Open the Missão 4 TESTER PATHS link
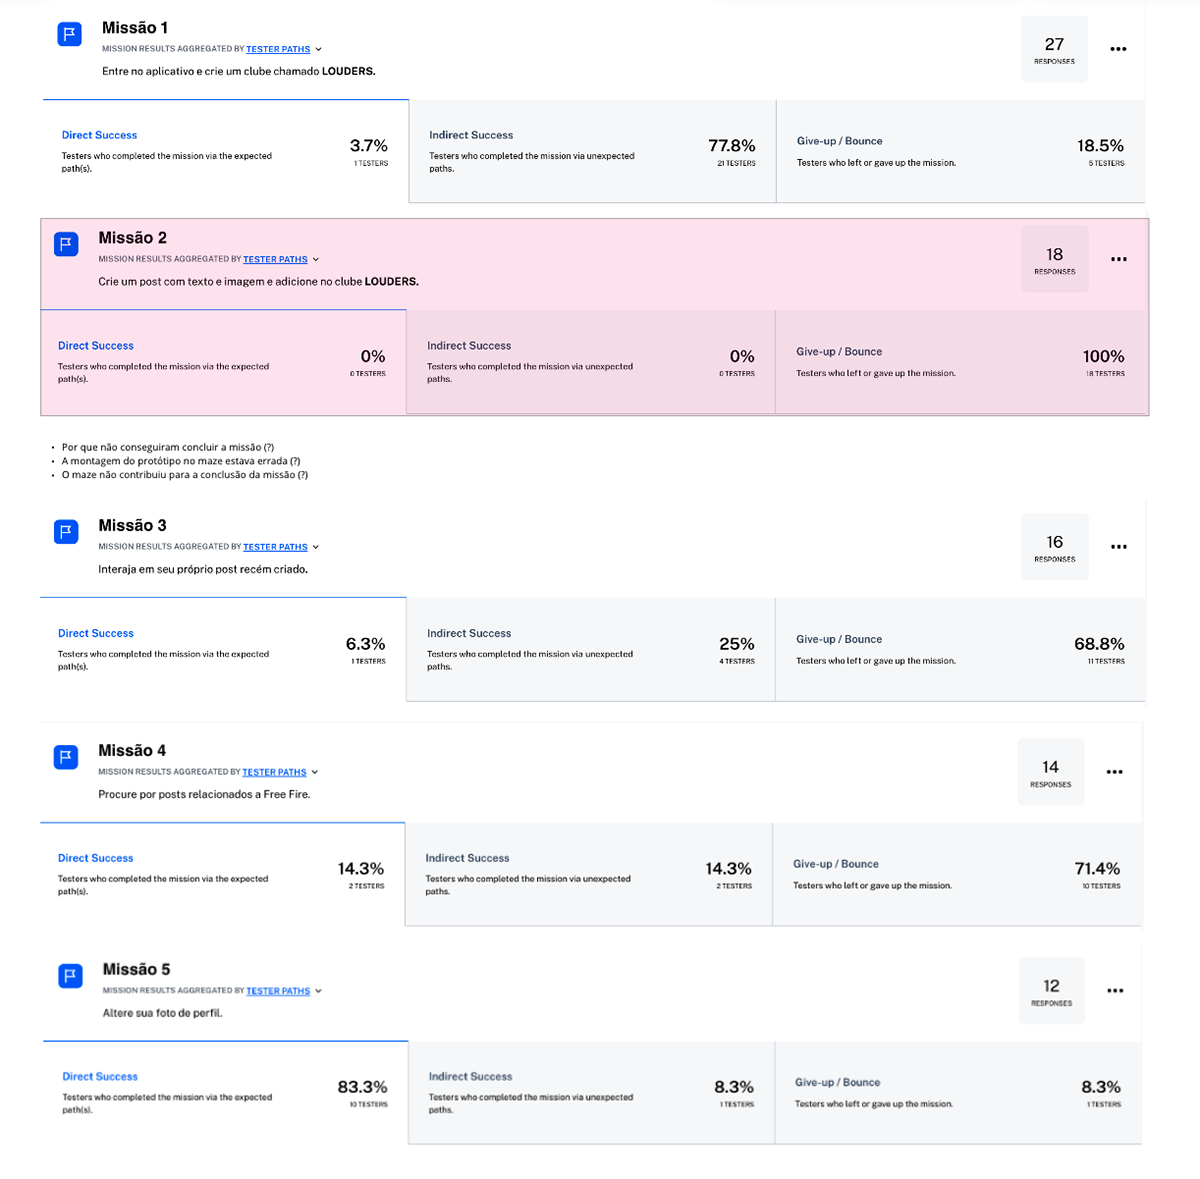1200x1179 pixels. pos(274,772)
